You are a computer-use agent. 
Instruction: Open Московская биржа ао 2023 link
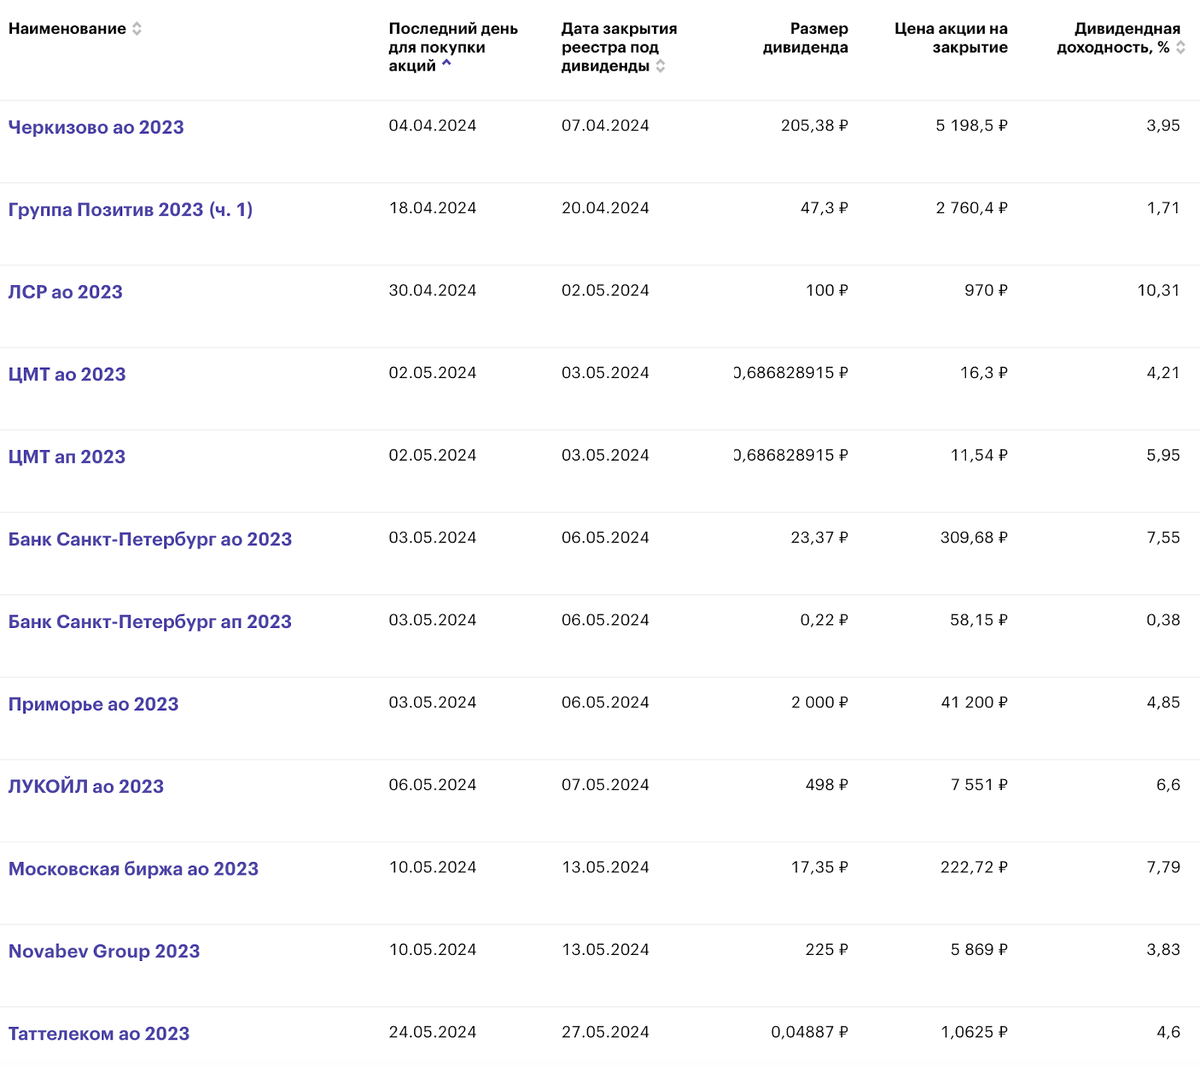click(x=133, y=869)
